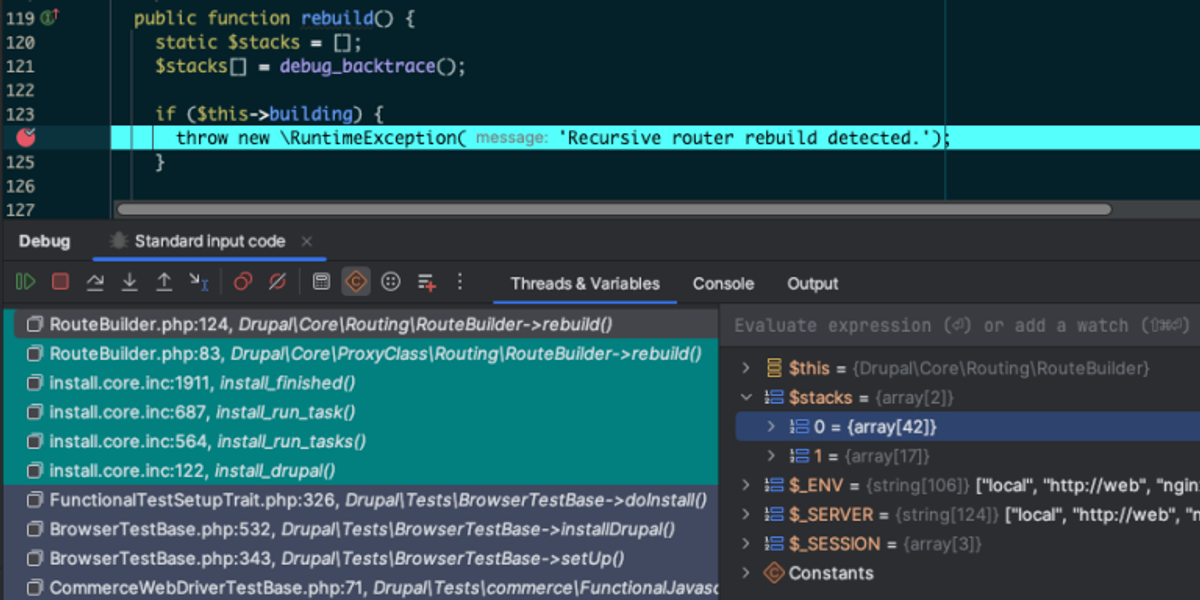Expand the 1 = {array[17]} element

770,456
